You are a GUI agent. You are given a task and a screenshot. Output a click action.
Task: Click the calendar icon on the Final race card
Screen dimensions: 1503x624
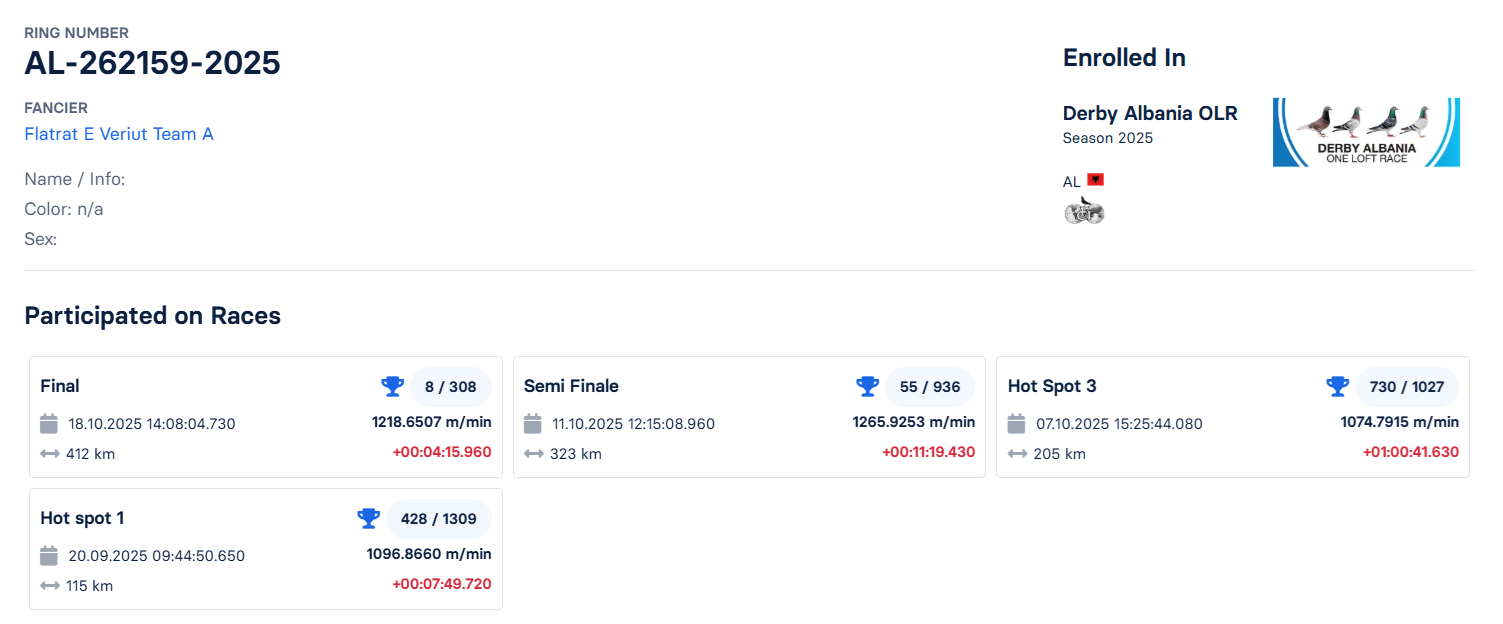coord(49,423)
